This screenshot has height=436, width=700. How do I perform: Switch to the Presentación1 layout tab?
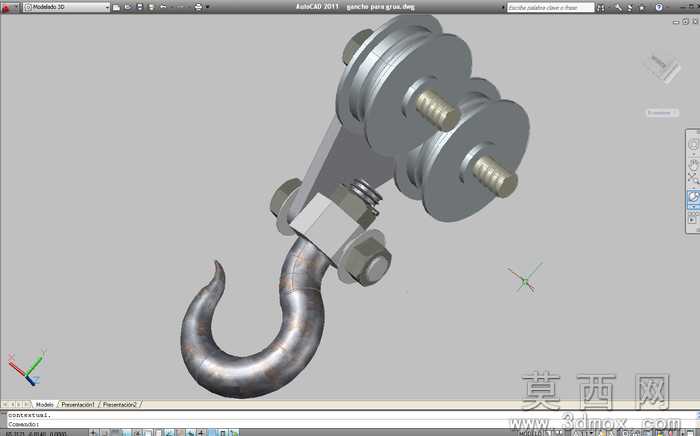[x=78, y=405]
